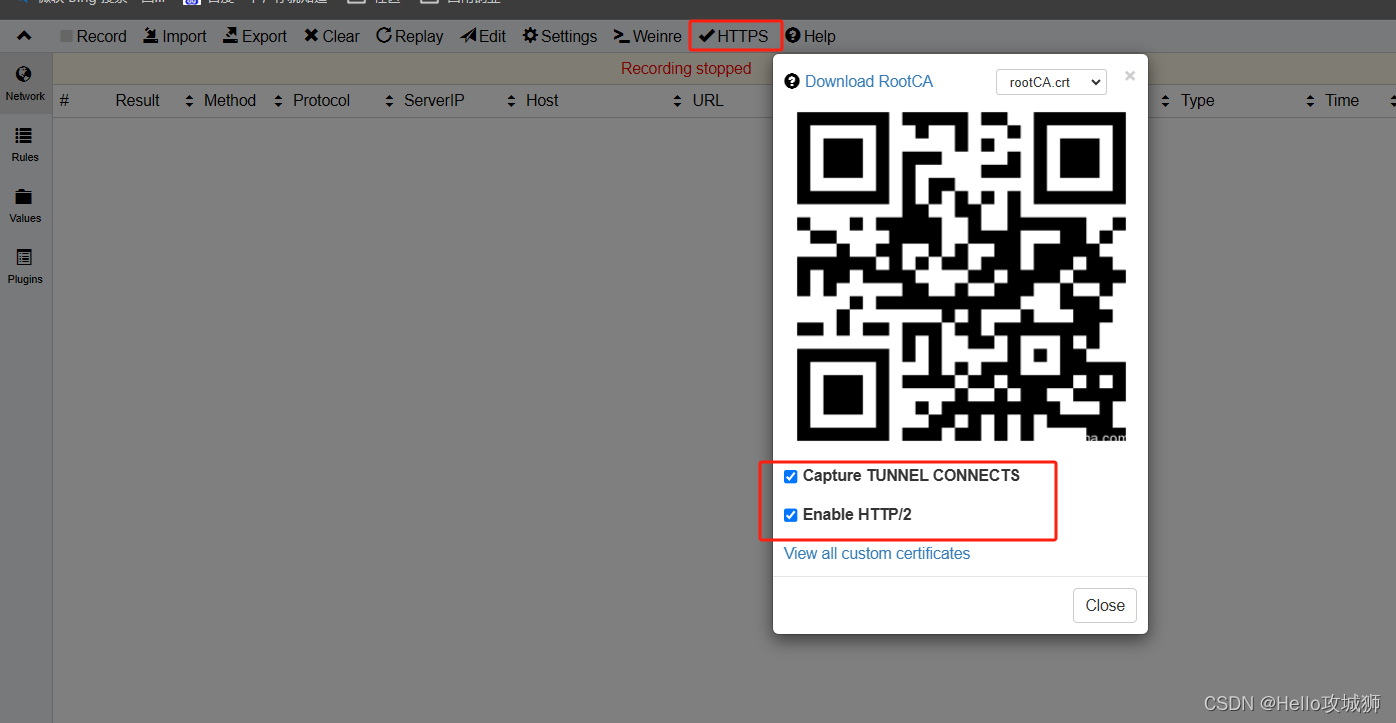Open the Import option
1396x723 pixels.
174,36
